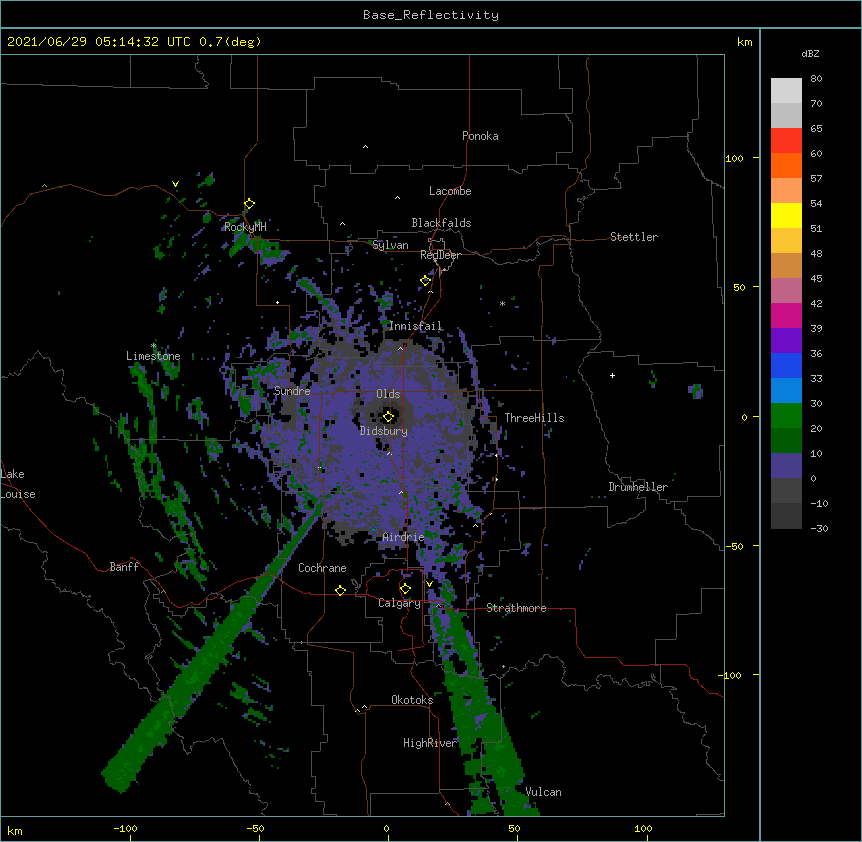862x842 pixels.
Task: Click the Sylvan label
Action: (390, 245)
